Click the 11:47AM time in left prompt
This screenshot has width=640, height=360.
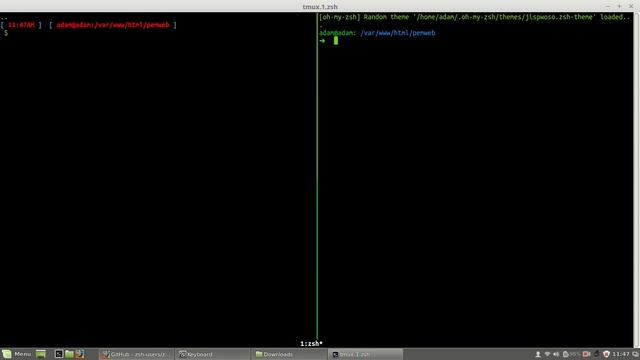point(21,25)
